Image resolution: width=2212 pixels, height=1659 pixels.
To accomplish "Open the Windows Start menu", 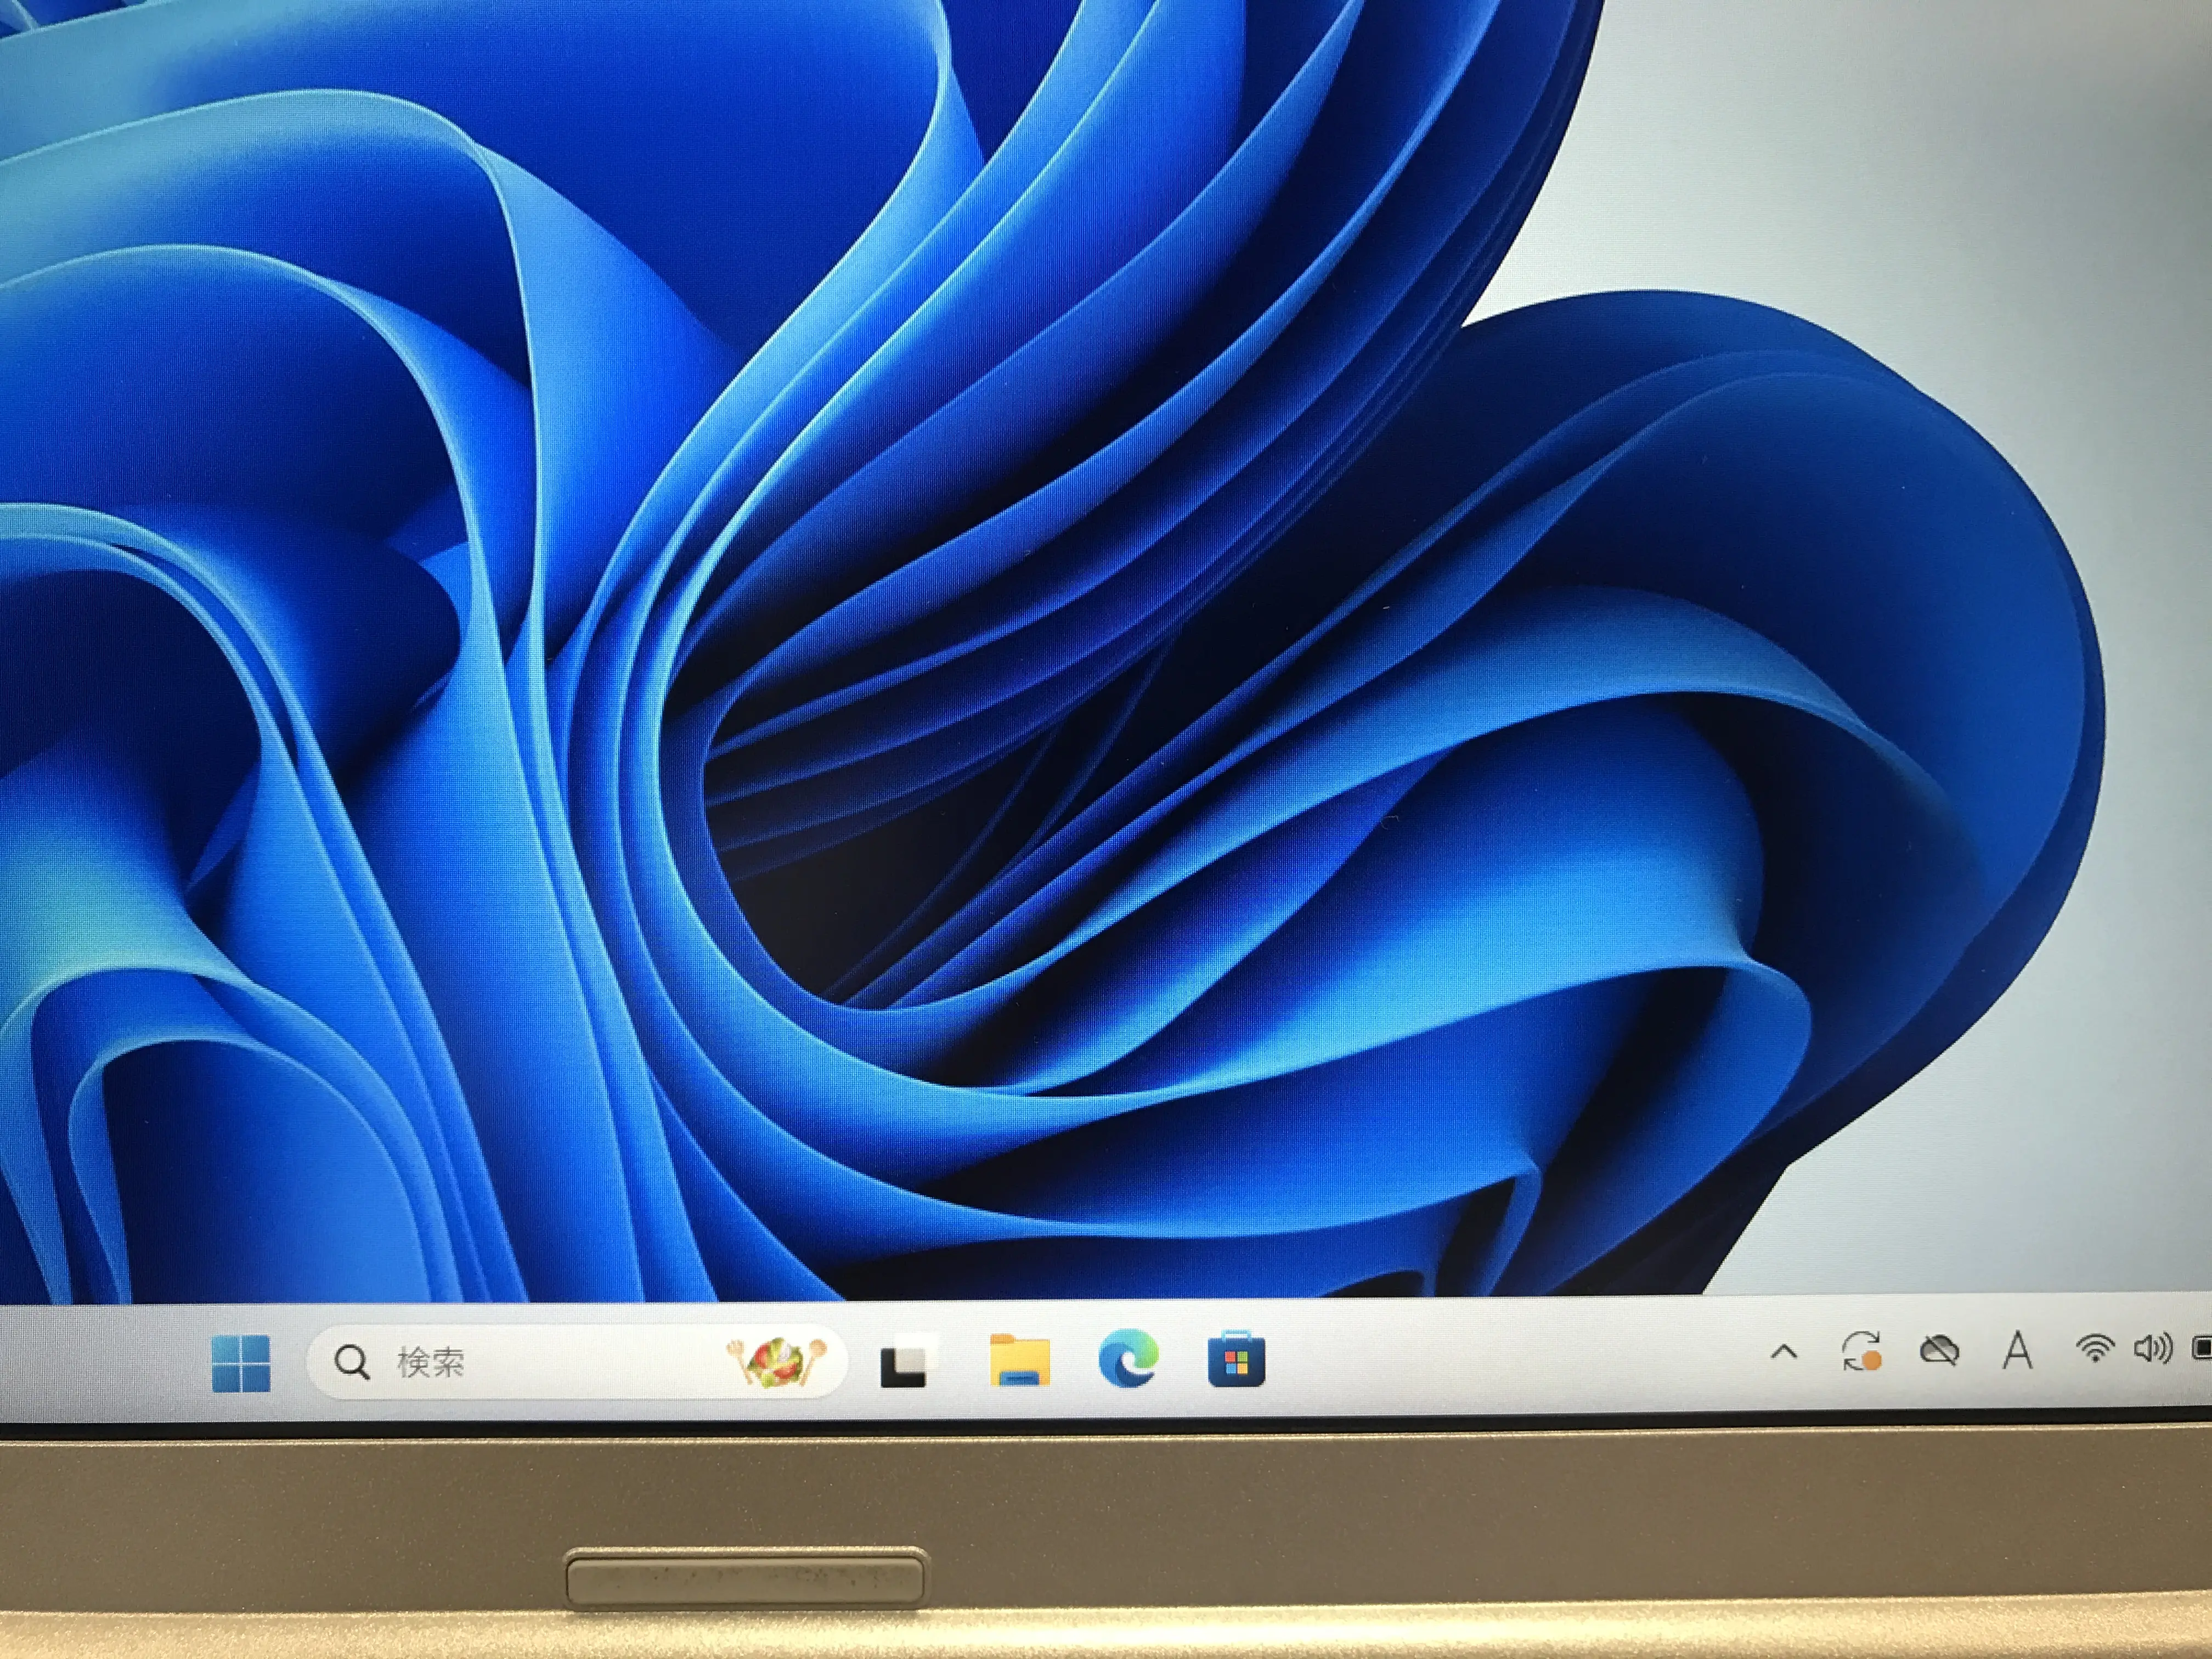I will 241,1363.
